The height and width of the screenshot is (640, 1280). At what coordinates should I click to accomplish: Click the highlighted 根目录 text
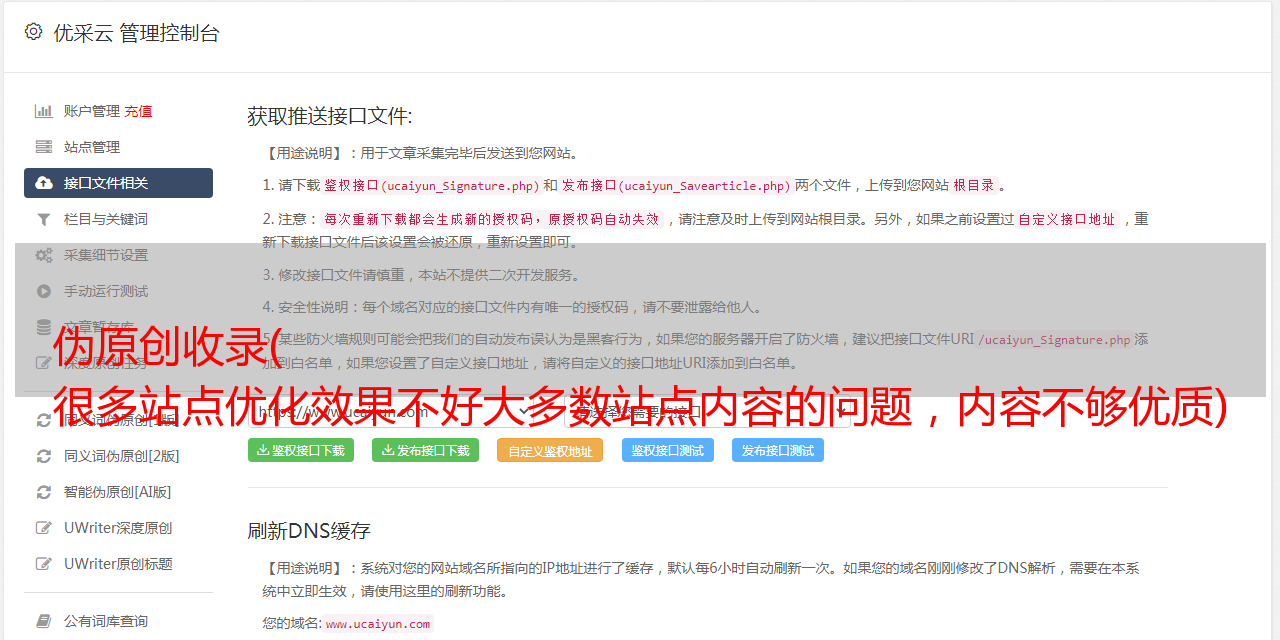(974, 185)
